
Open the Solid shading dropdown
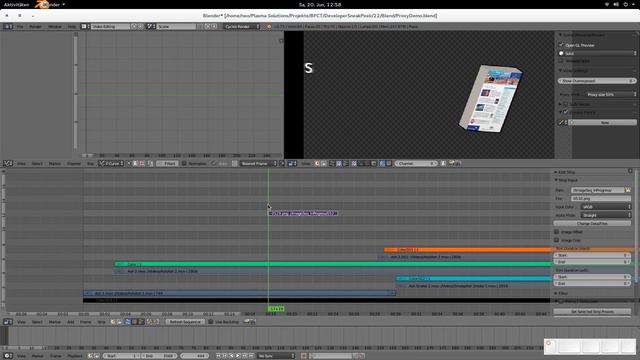(597, 53)
